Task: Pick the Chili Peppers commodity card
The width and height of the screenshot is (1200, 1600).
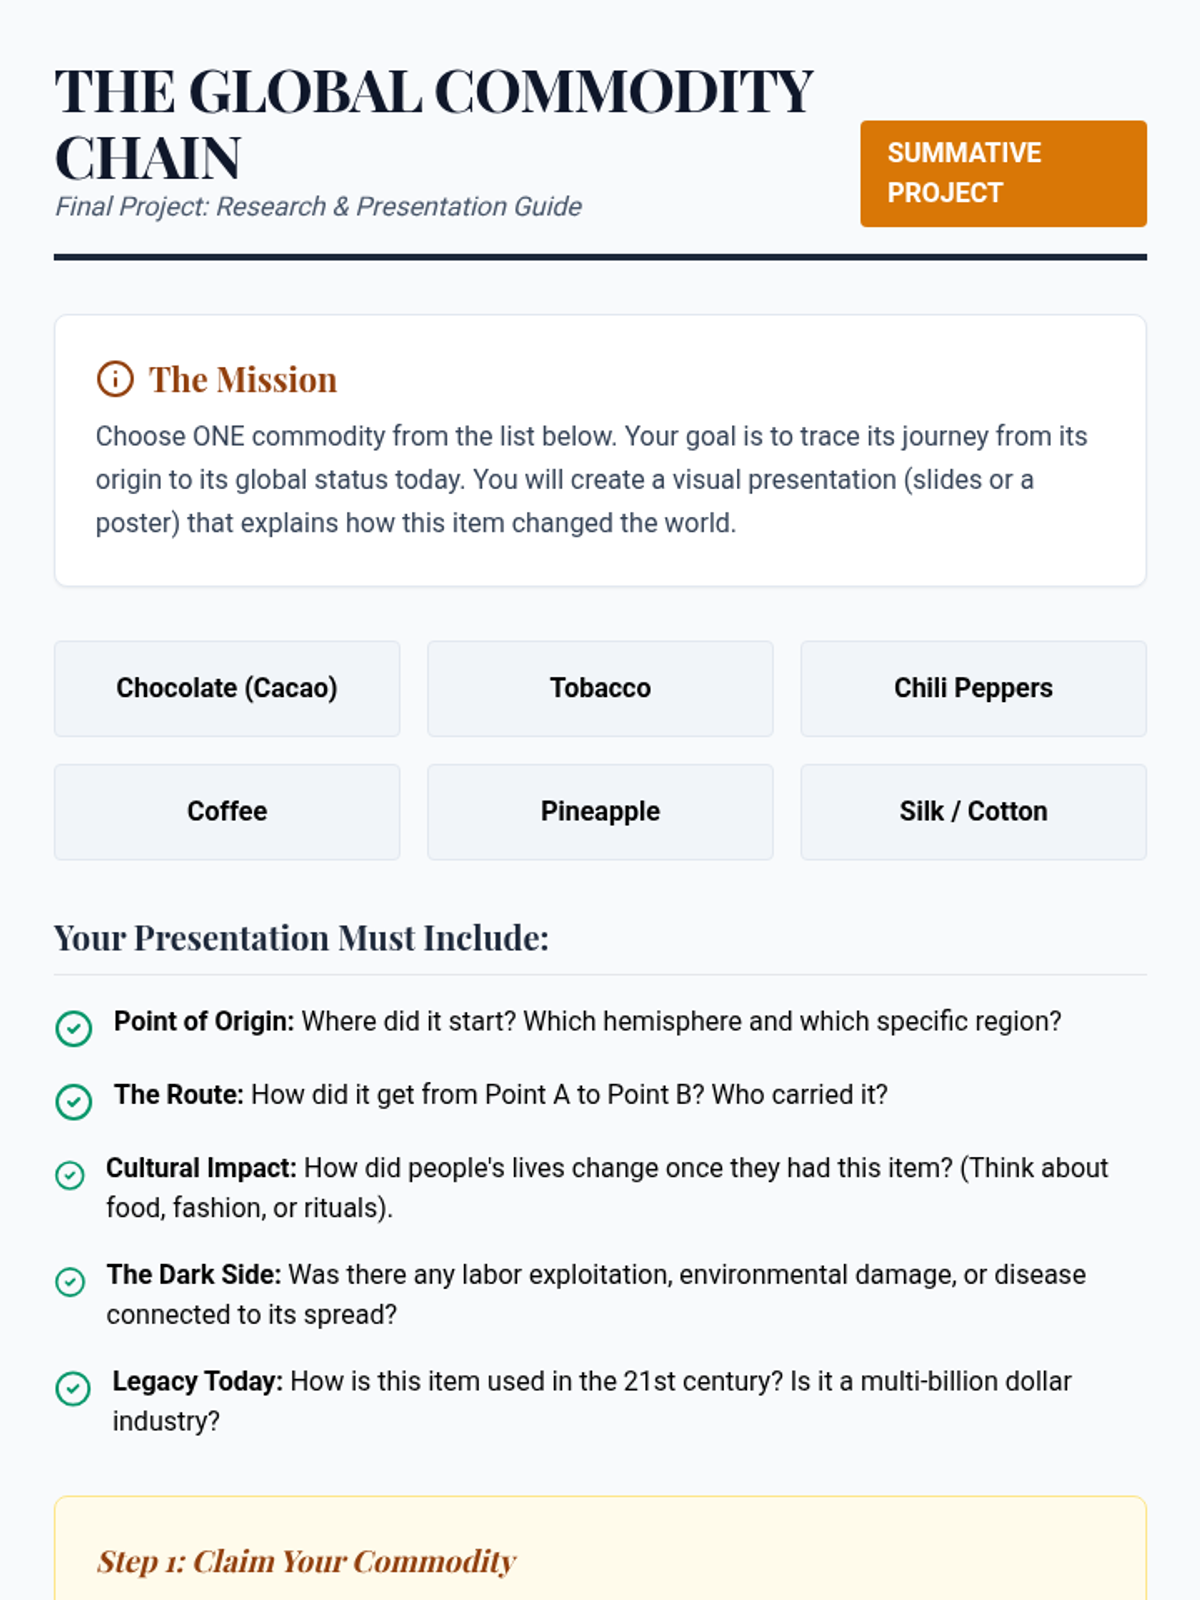Action: 973,688
